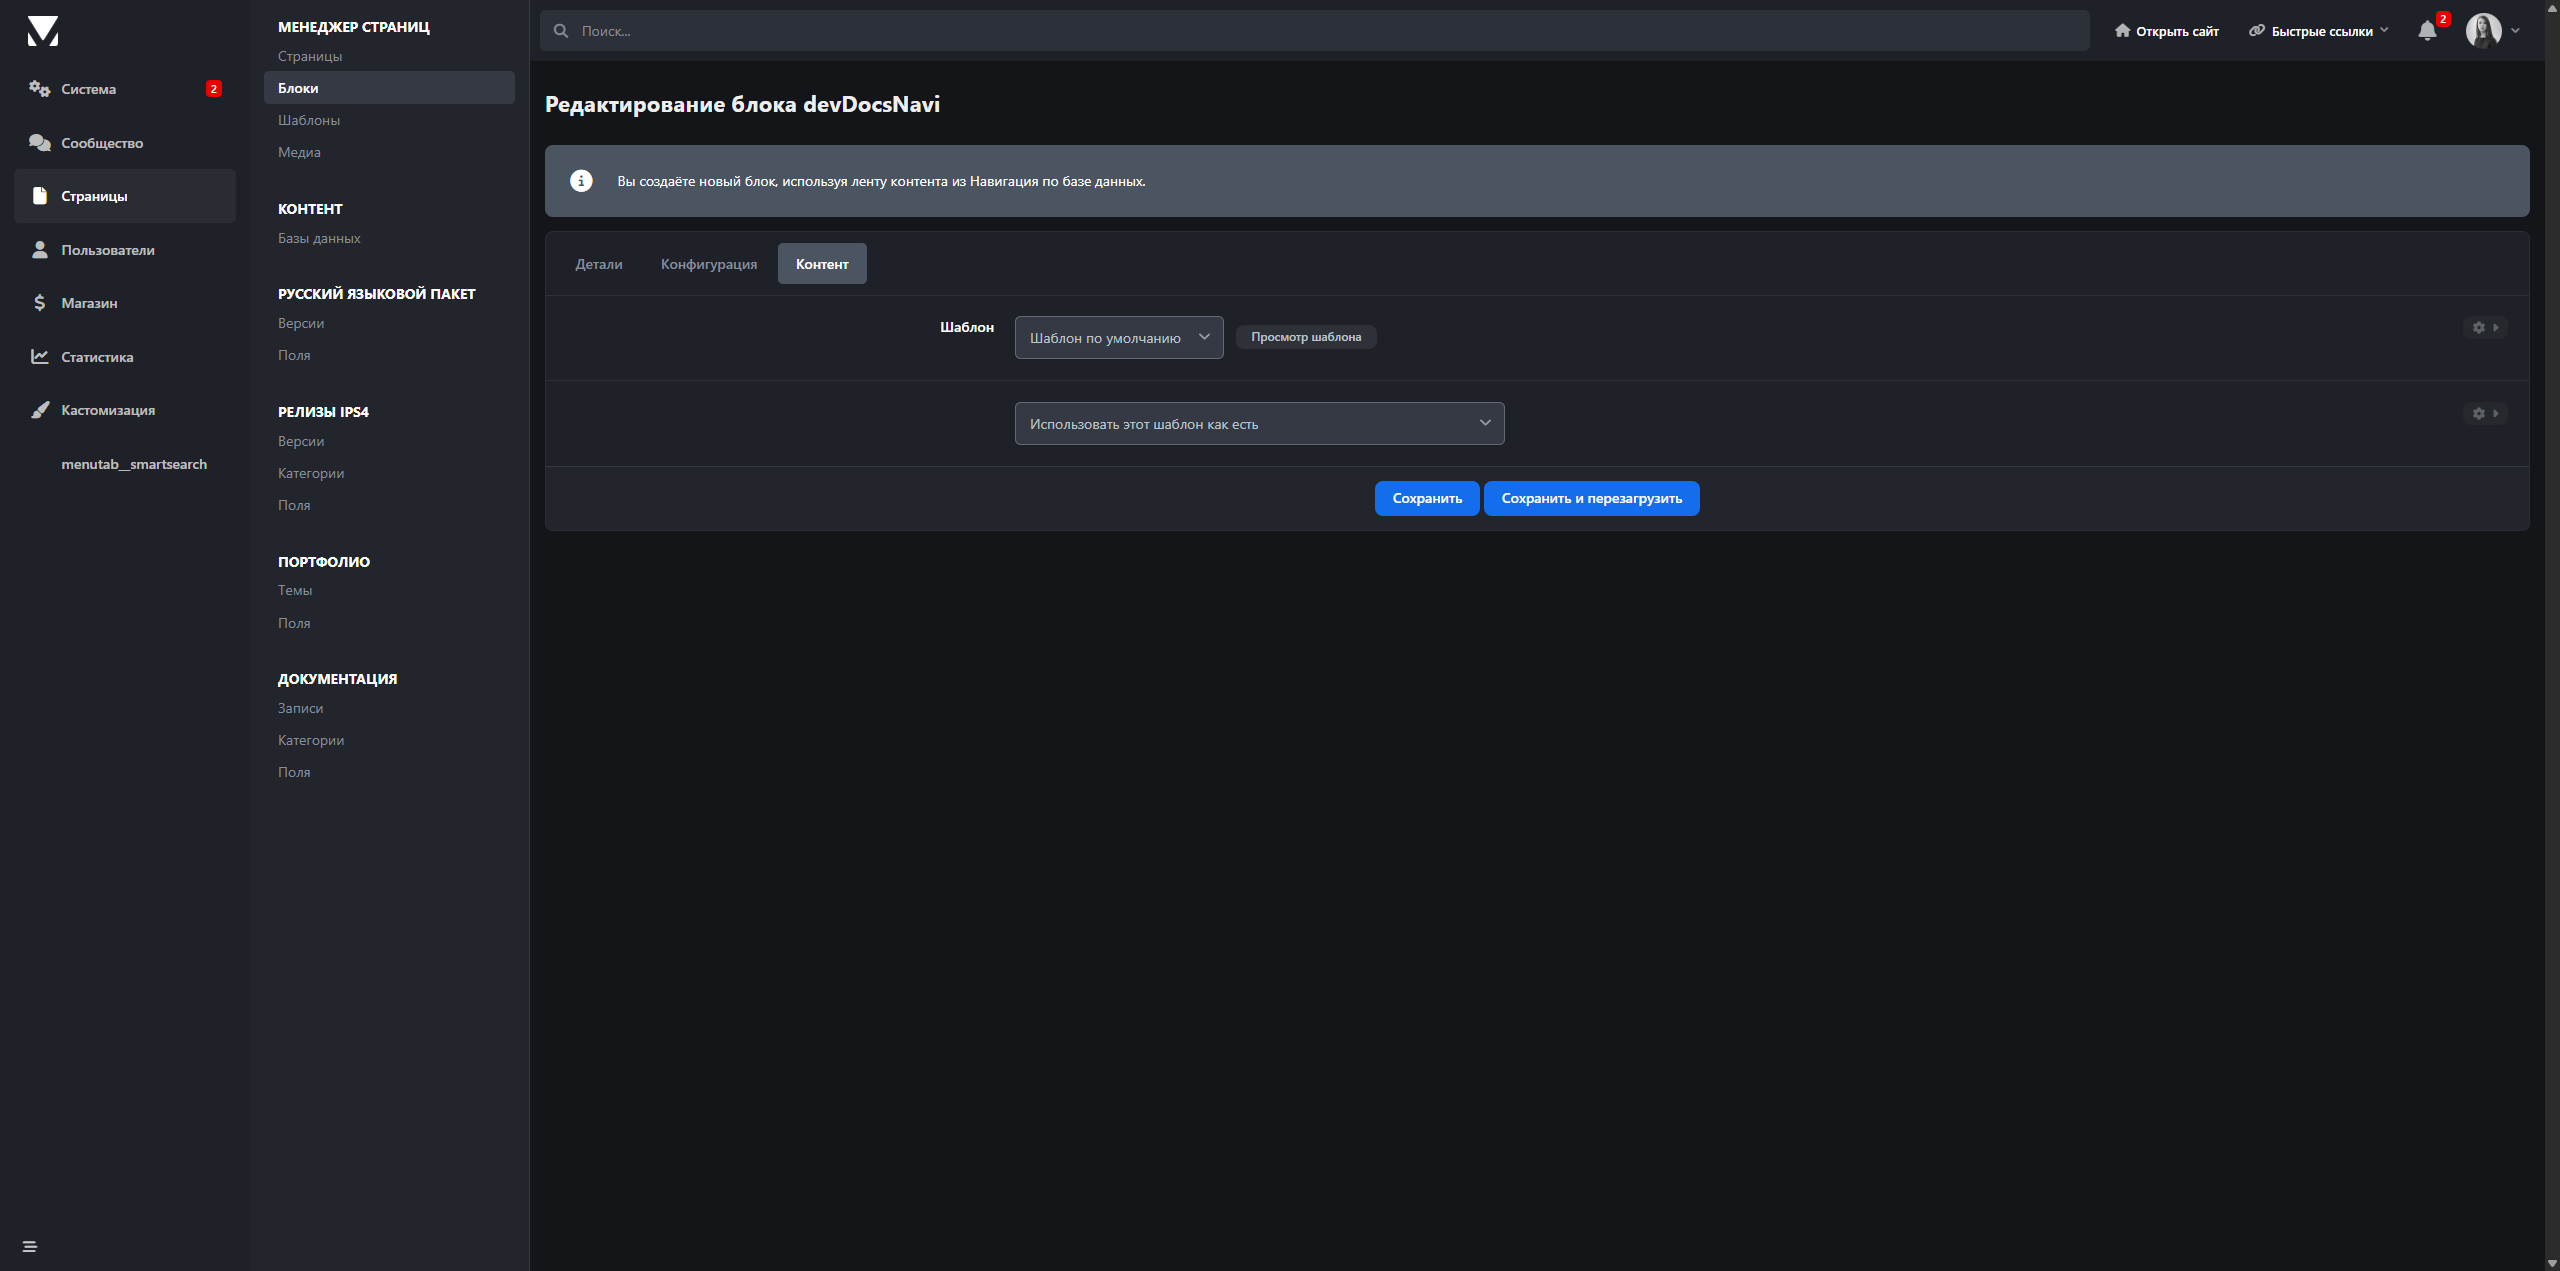Click the user avatar picture

pyautogui.click(x=2483, y=31)
